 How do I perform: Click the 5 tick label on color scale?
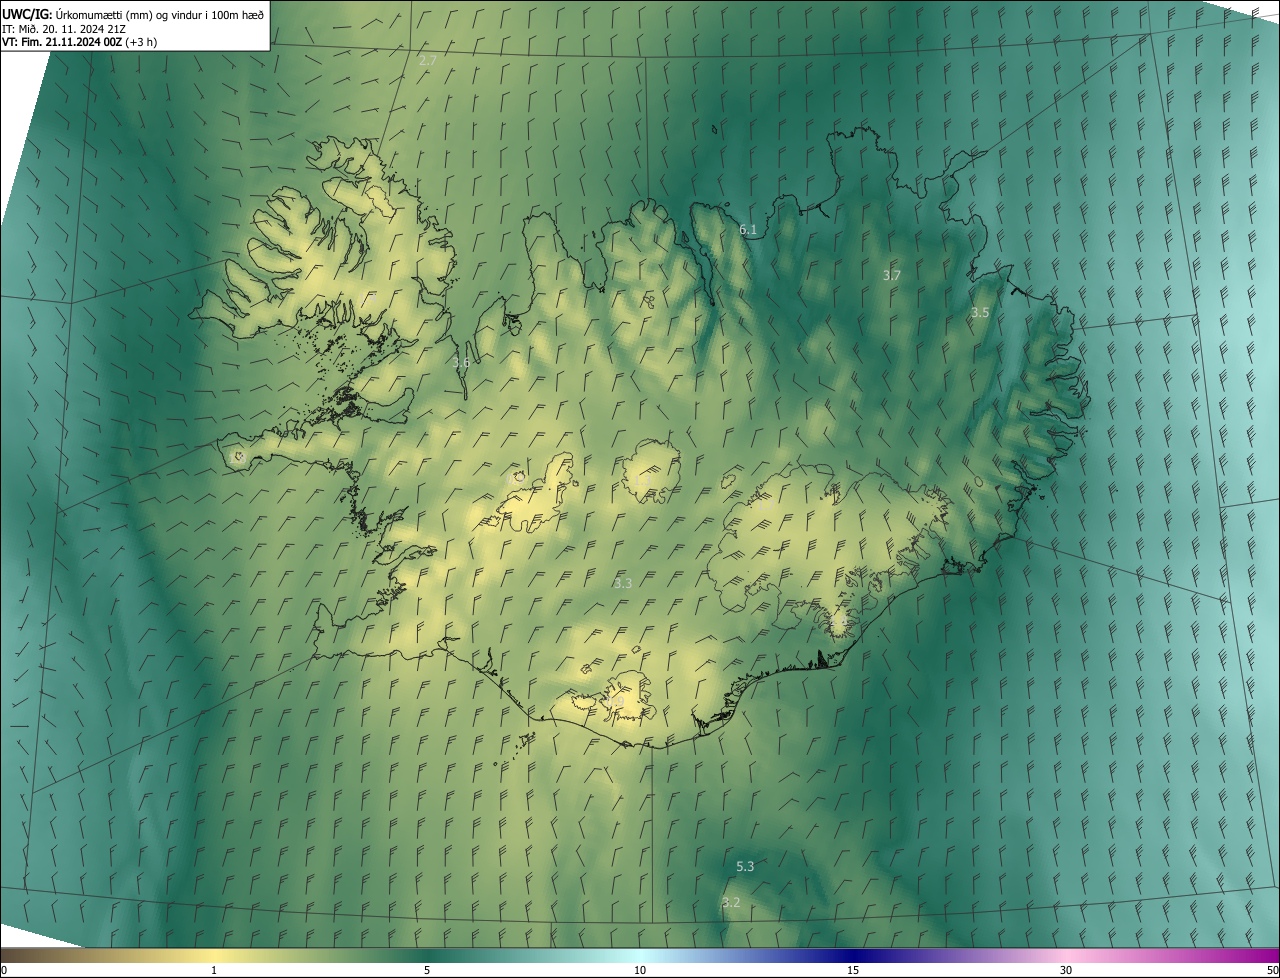427,971
